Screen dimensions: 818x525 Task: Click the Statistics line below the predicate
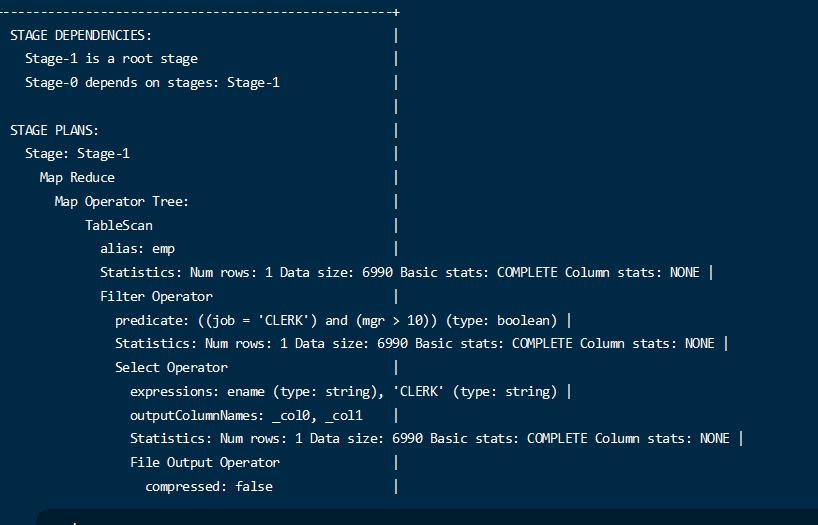[414, 344]
